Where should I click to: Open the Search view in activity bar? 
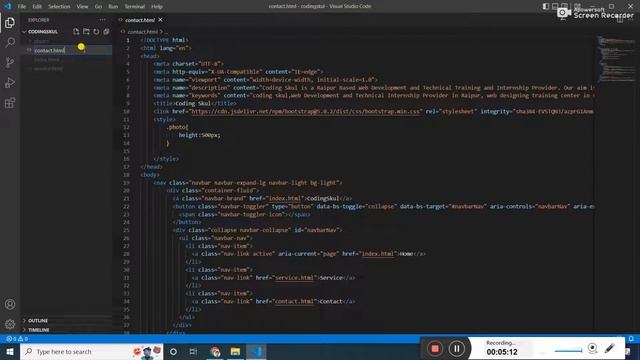(10, 42)
